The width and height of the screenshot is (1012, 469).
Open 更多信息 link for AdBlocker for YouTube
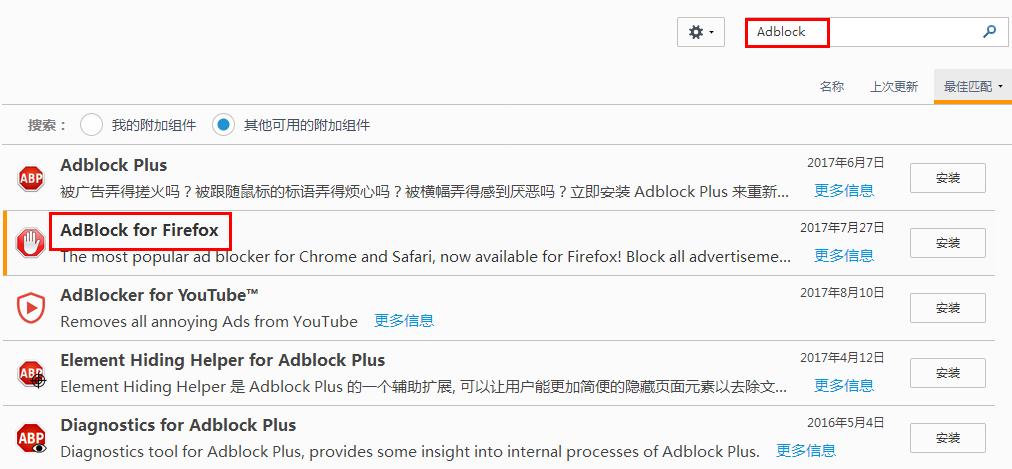tap(404, 320)
